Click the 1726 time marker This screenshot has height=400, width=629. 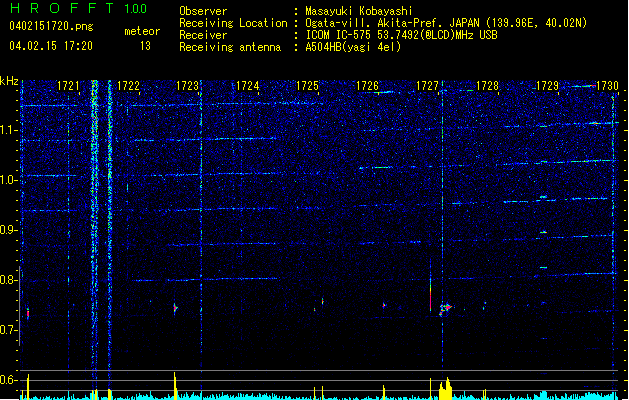(x=367, y=86)
